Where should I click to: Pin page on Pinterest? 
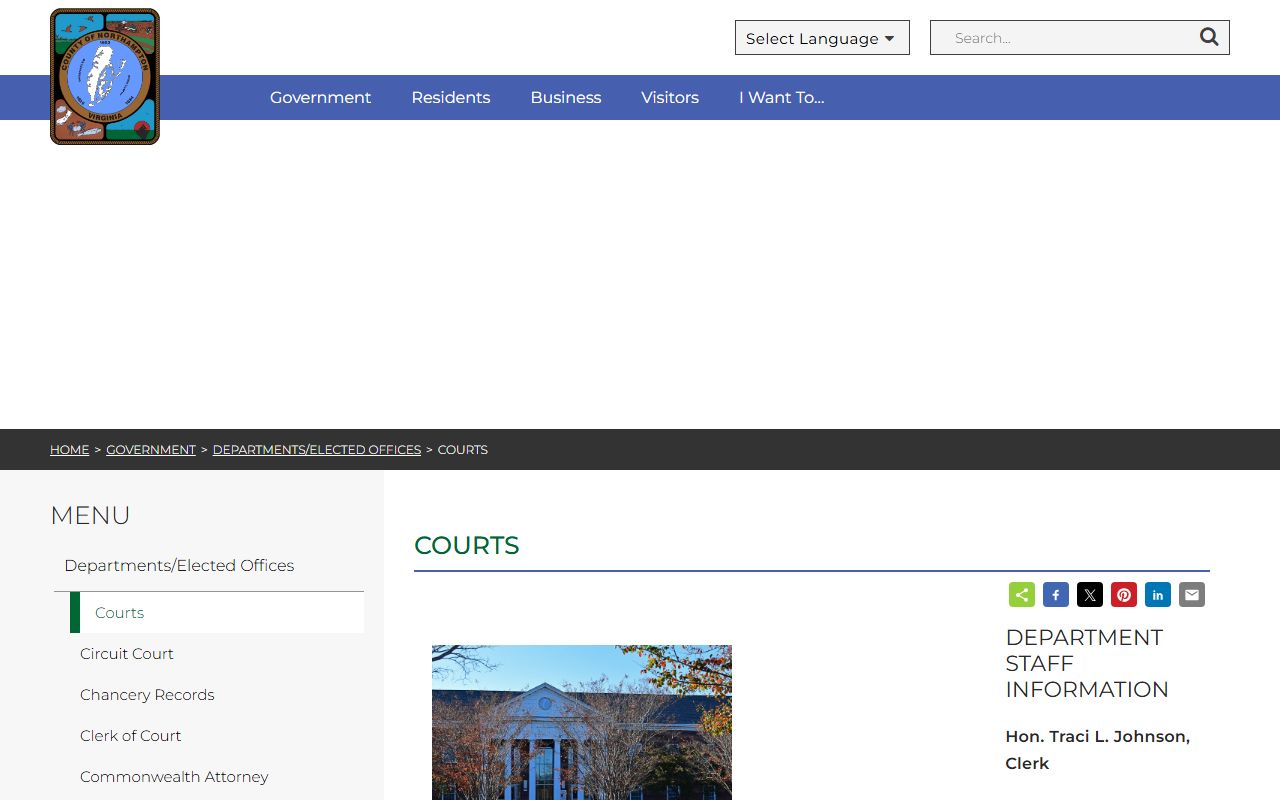(x=1124, y=595)
